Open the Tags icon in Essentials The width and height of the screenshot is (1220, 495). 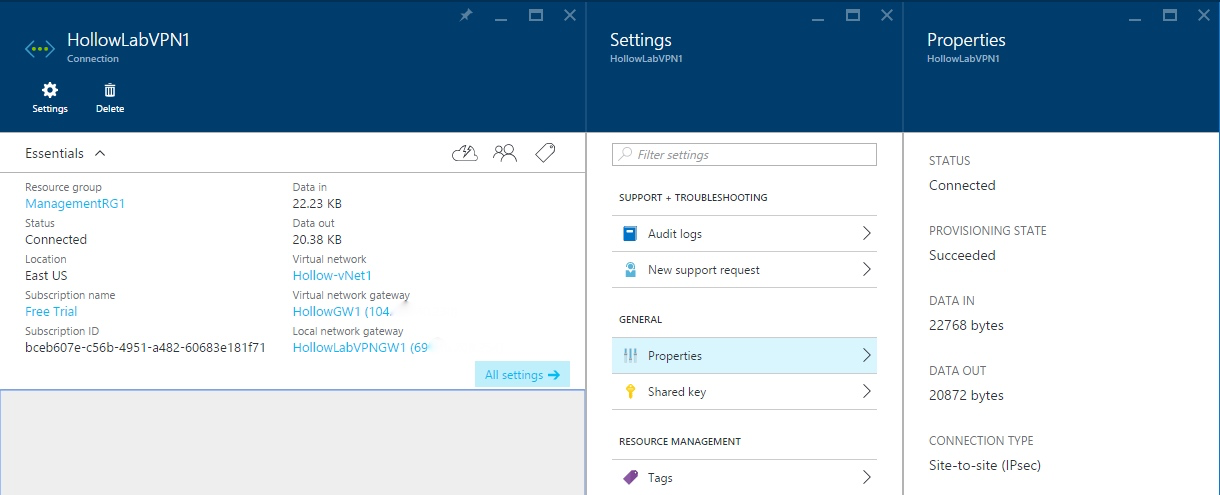[545, 153]
